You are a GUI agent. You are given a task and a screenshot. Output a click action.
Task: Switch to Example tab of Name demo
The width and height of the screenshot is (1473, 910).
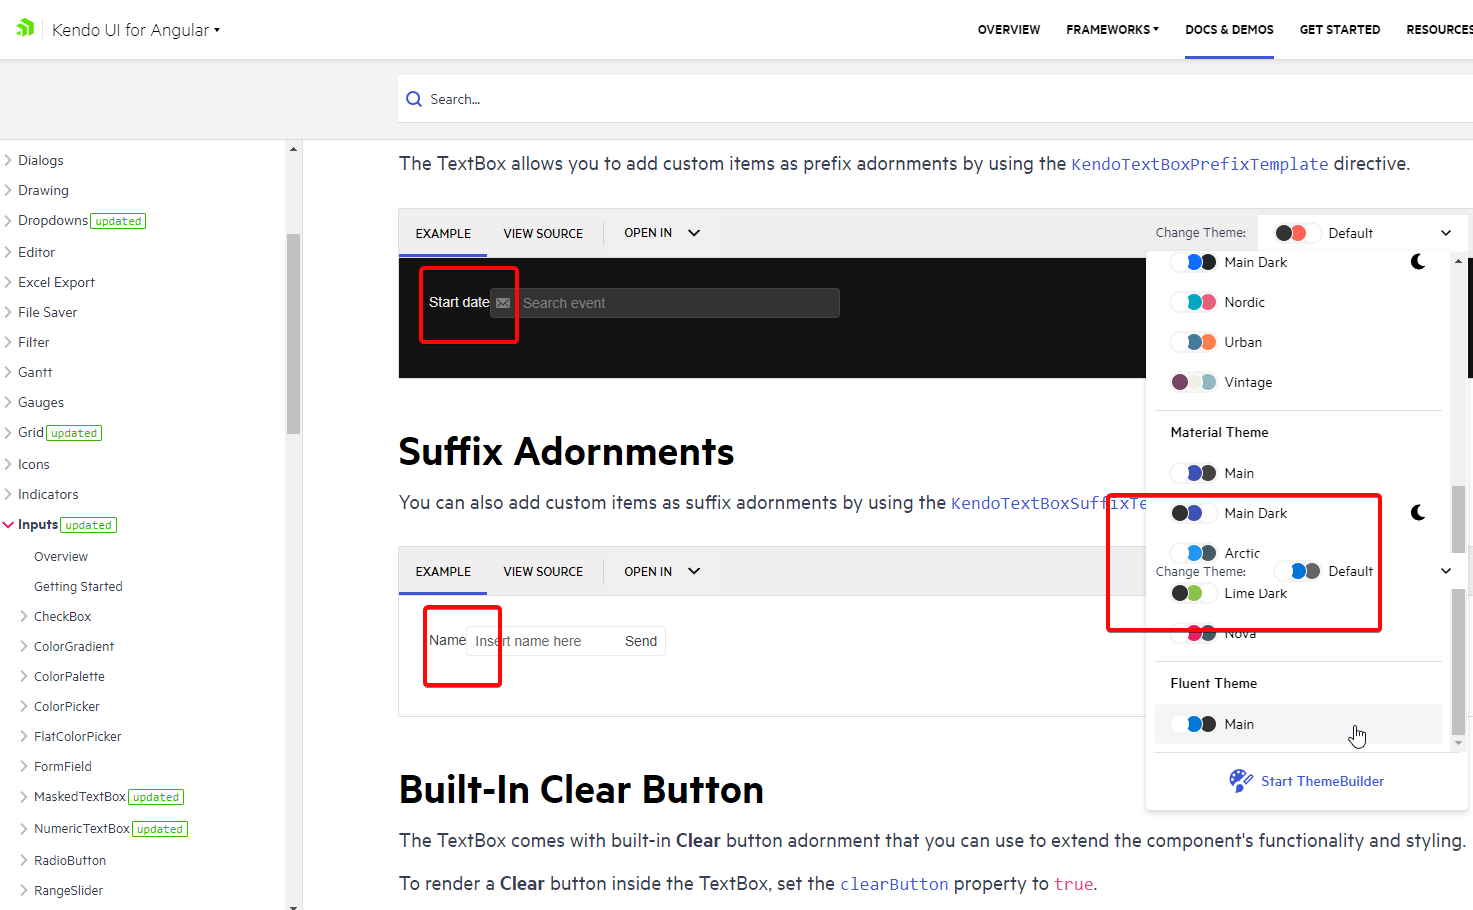(x=443, y=572)
